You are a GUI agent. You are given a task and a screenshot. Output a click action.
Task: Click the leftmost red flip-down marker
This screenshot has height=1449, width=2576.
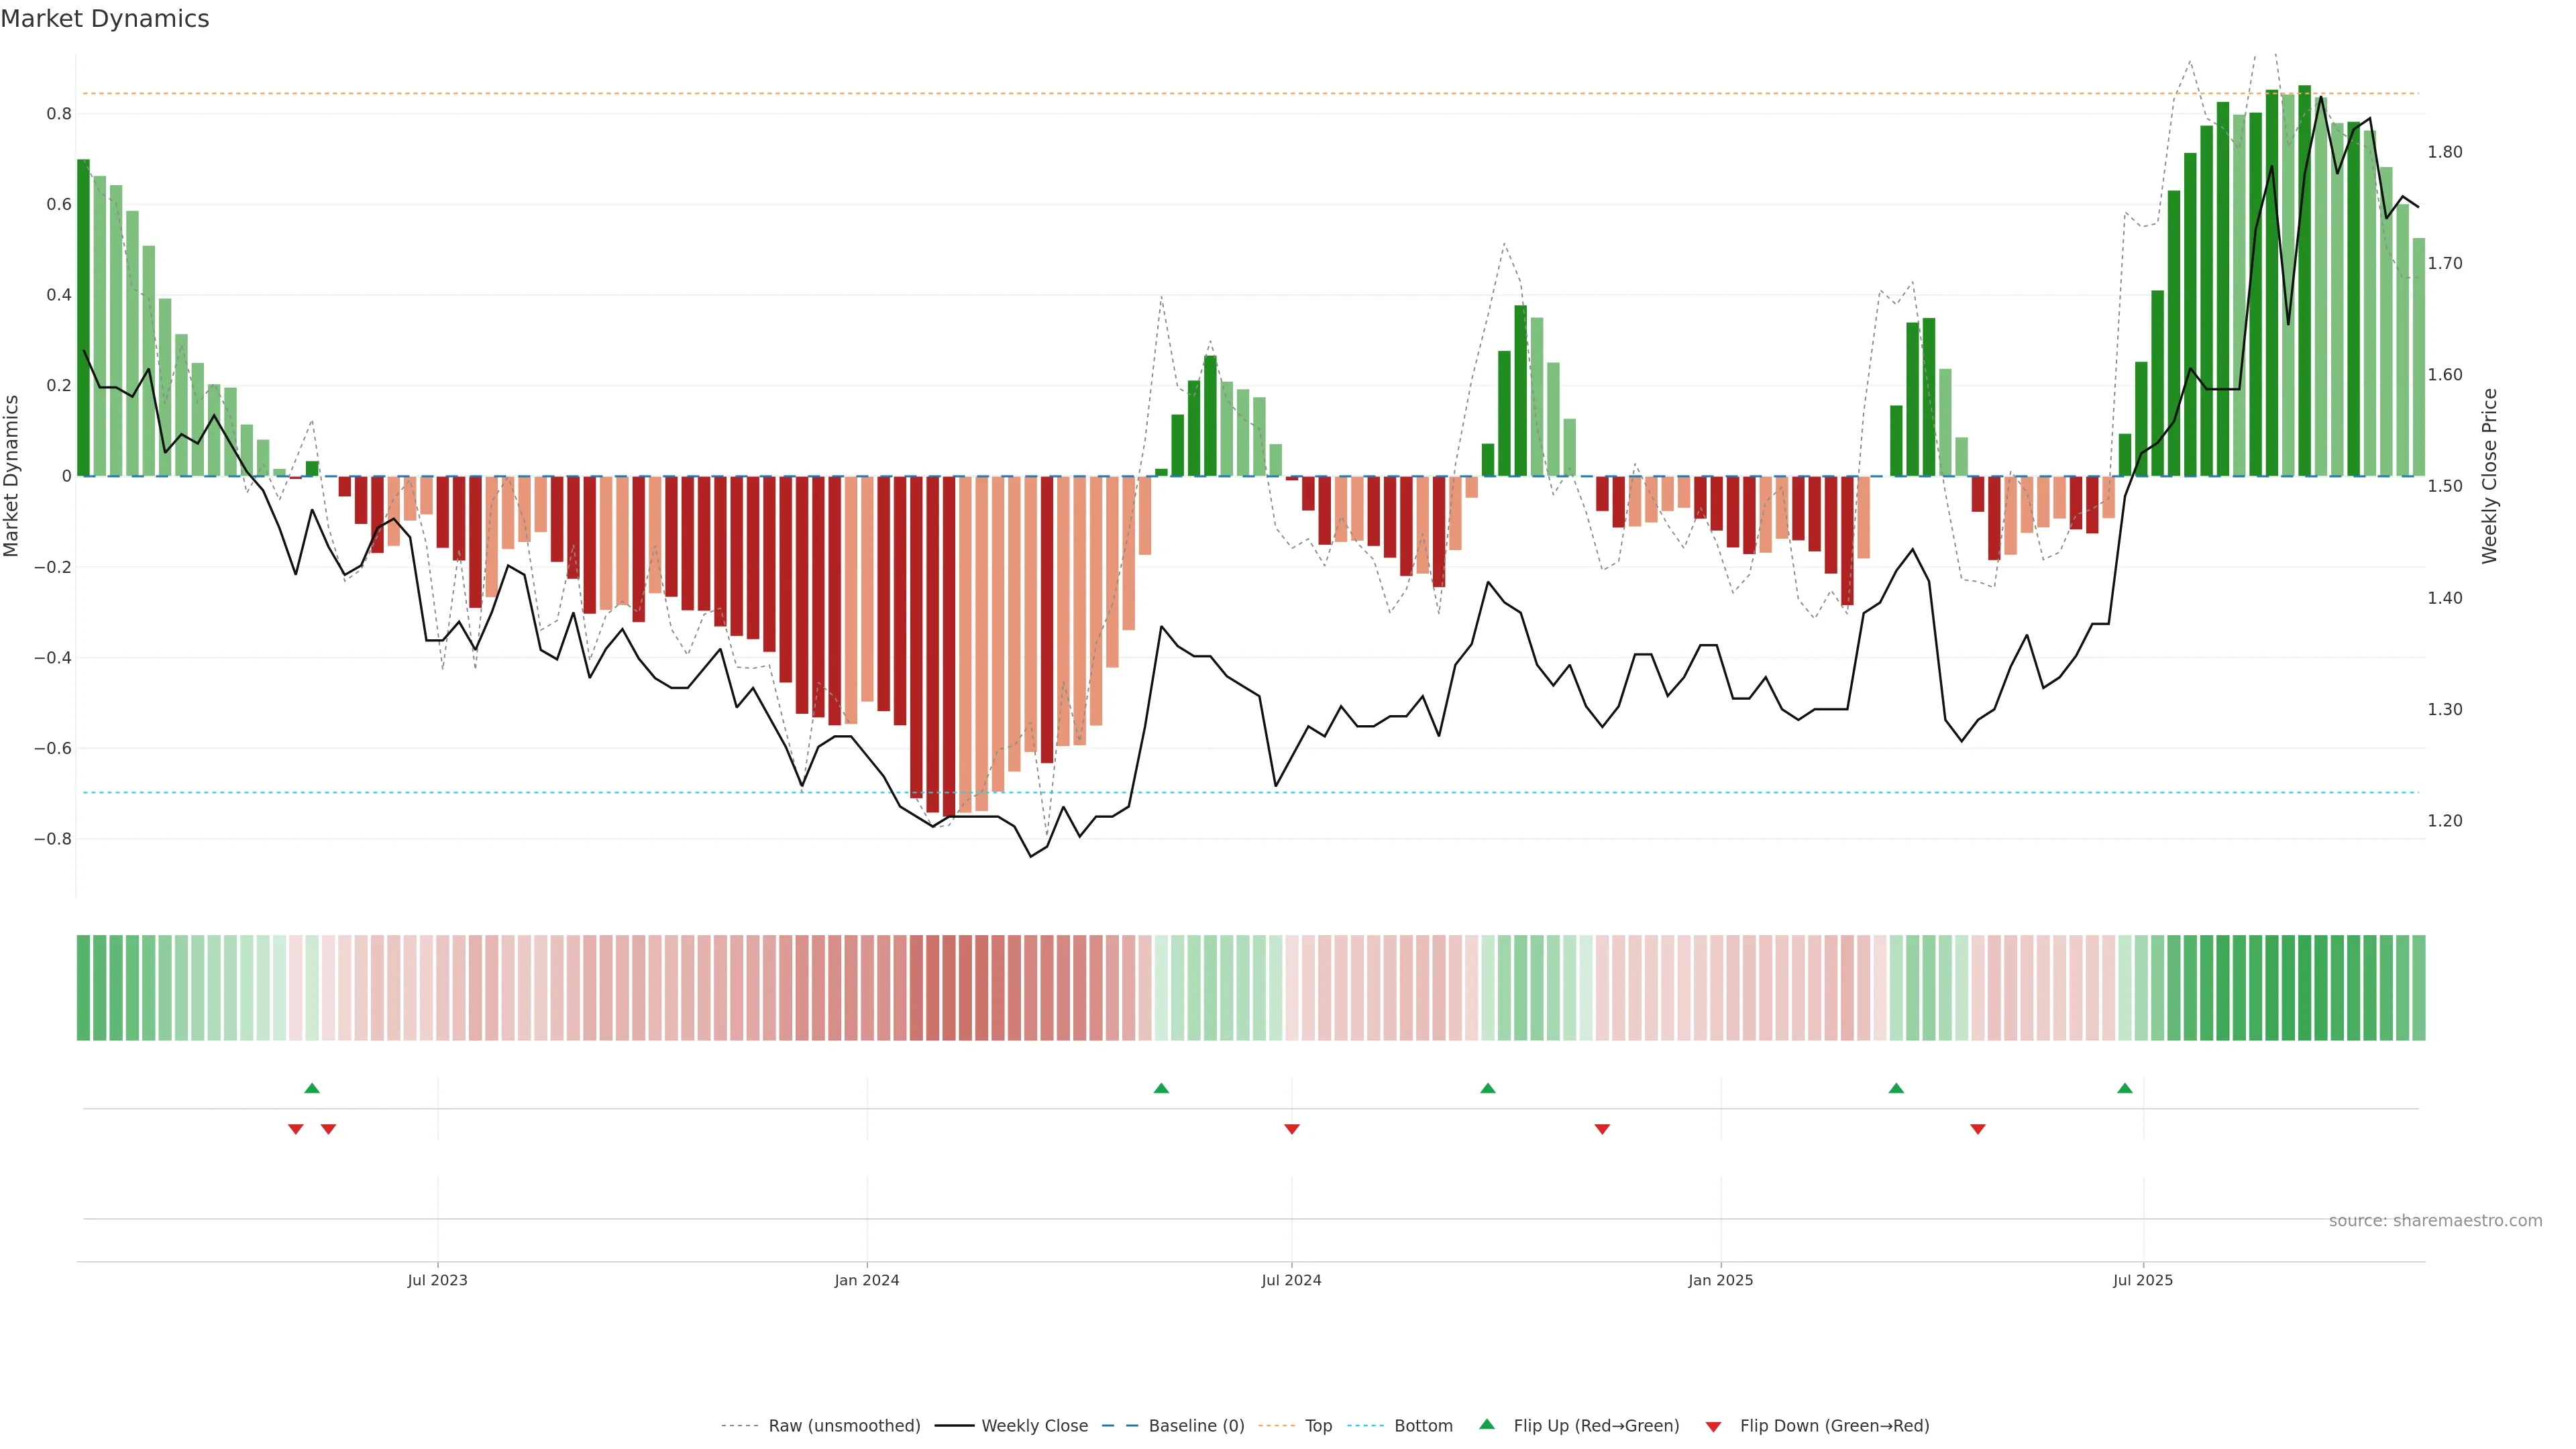coord(295,1129)
